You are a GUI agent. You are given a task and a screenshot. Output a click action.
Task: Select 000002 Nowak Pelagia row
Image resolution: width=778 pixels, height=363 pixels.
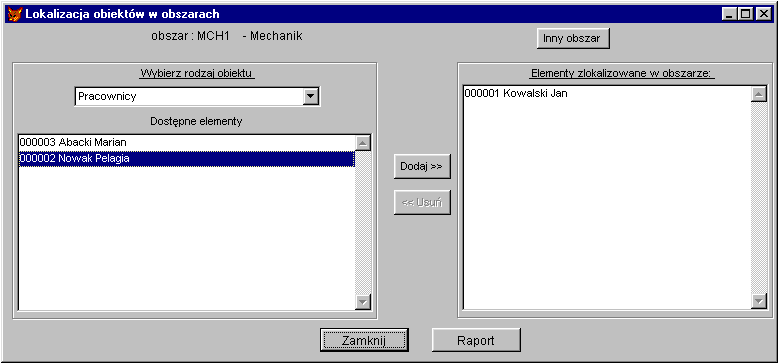187,159
